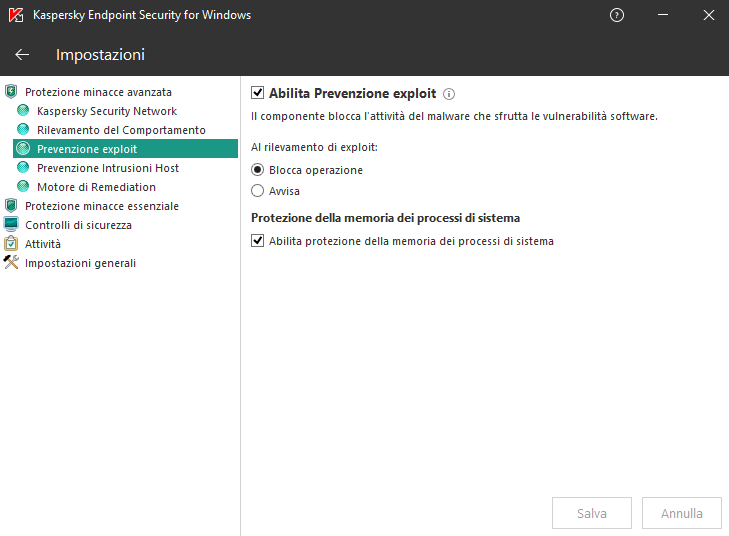Toggle memory protection of system processes checkbox
Image resolution: width=729 pixels, height=536 pixels.
[258, 241]
